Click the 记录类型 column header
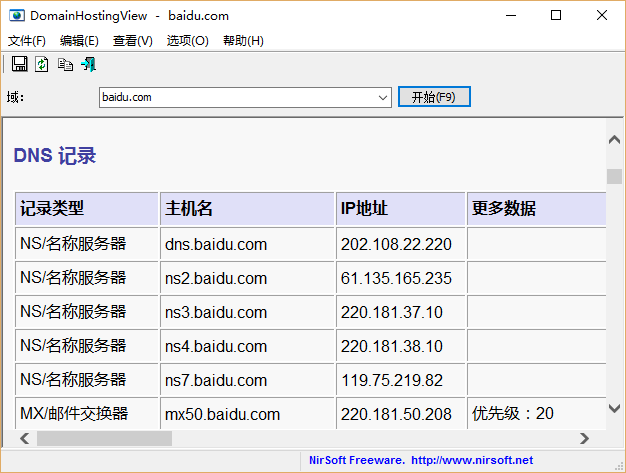 87,209
